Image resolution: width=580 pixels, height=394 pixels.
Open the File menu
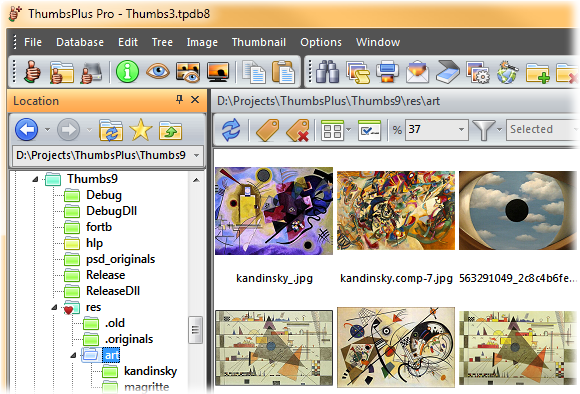(x=33, y=42)
